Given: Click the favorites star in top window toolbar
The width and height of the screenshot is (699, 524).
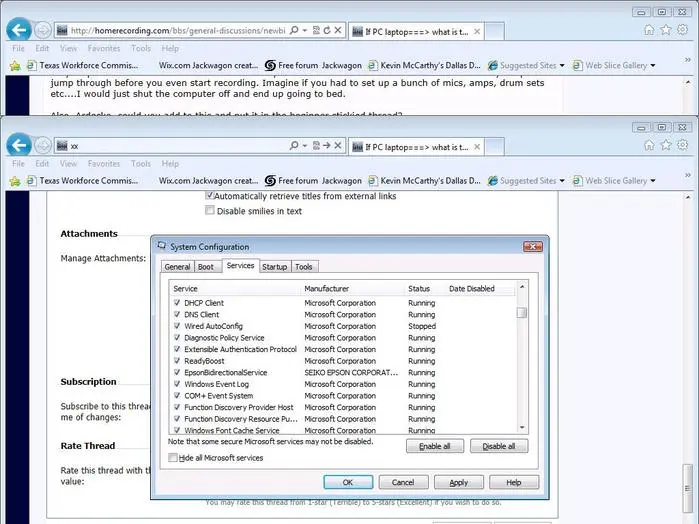Looking at the screenshot, I should click(x=666, y=30).
